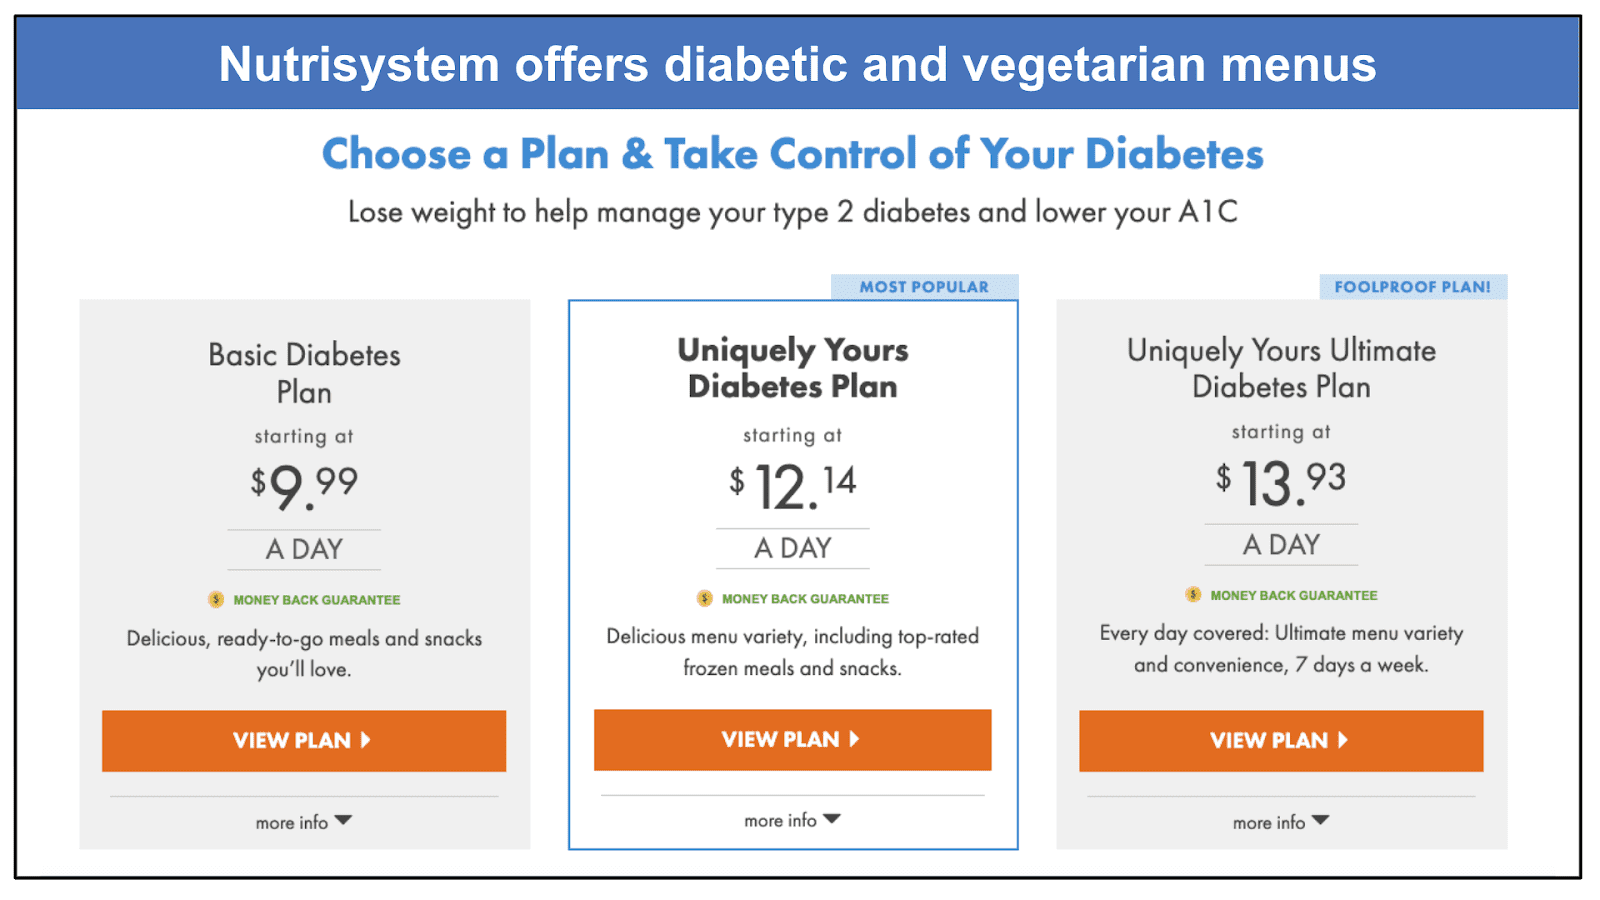View the Uniquely Yours Diabetes Plan

point(791,740)
